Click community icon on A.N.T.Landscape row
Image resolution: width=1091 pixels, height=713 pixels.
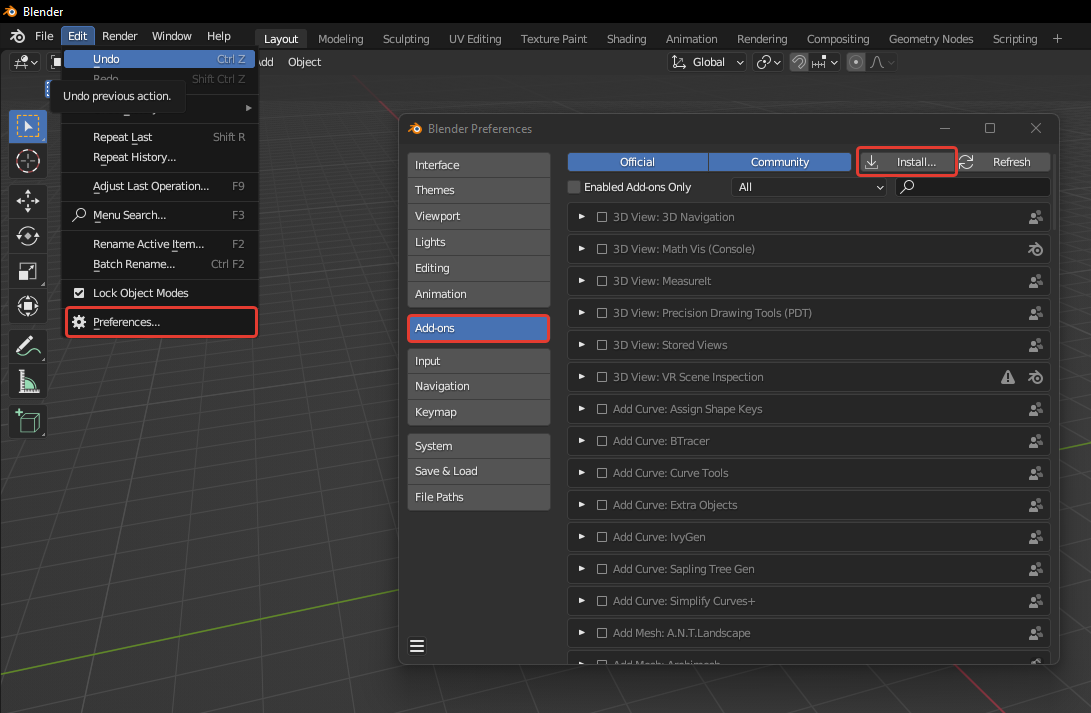[1035, 633]
